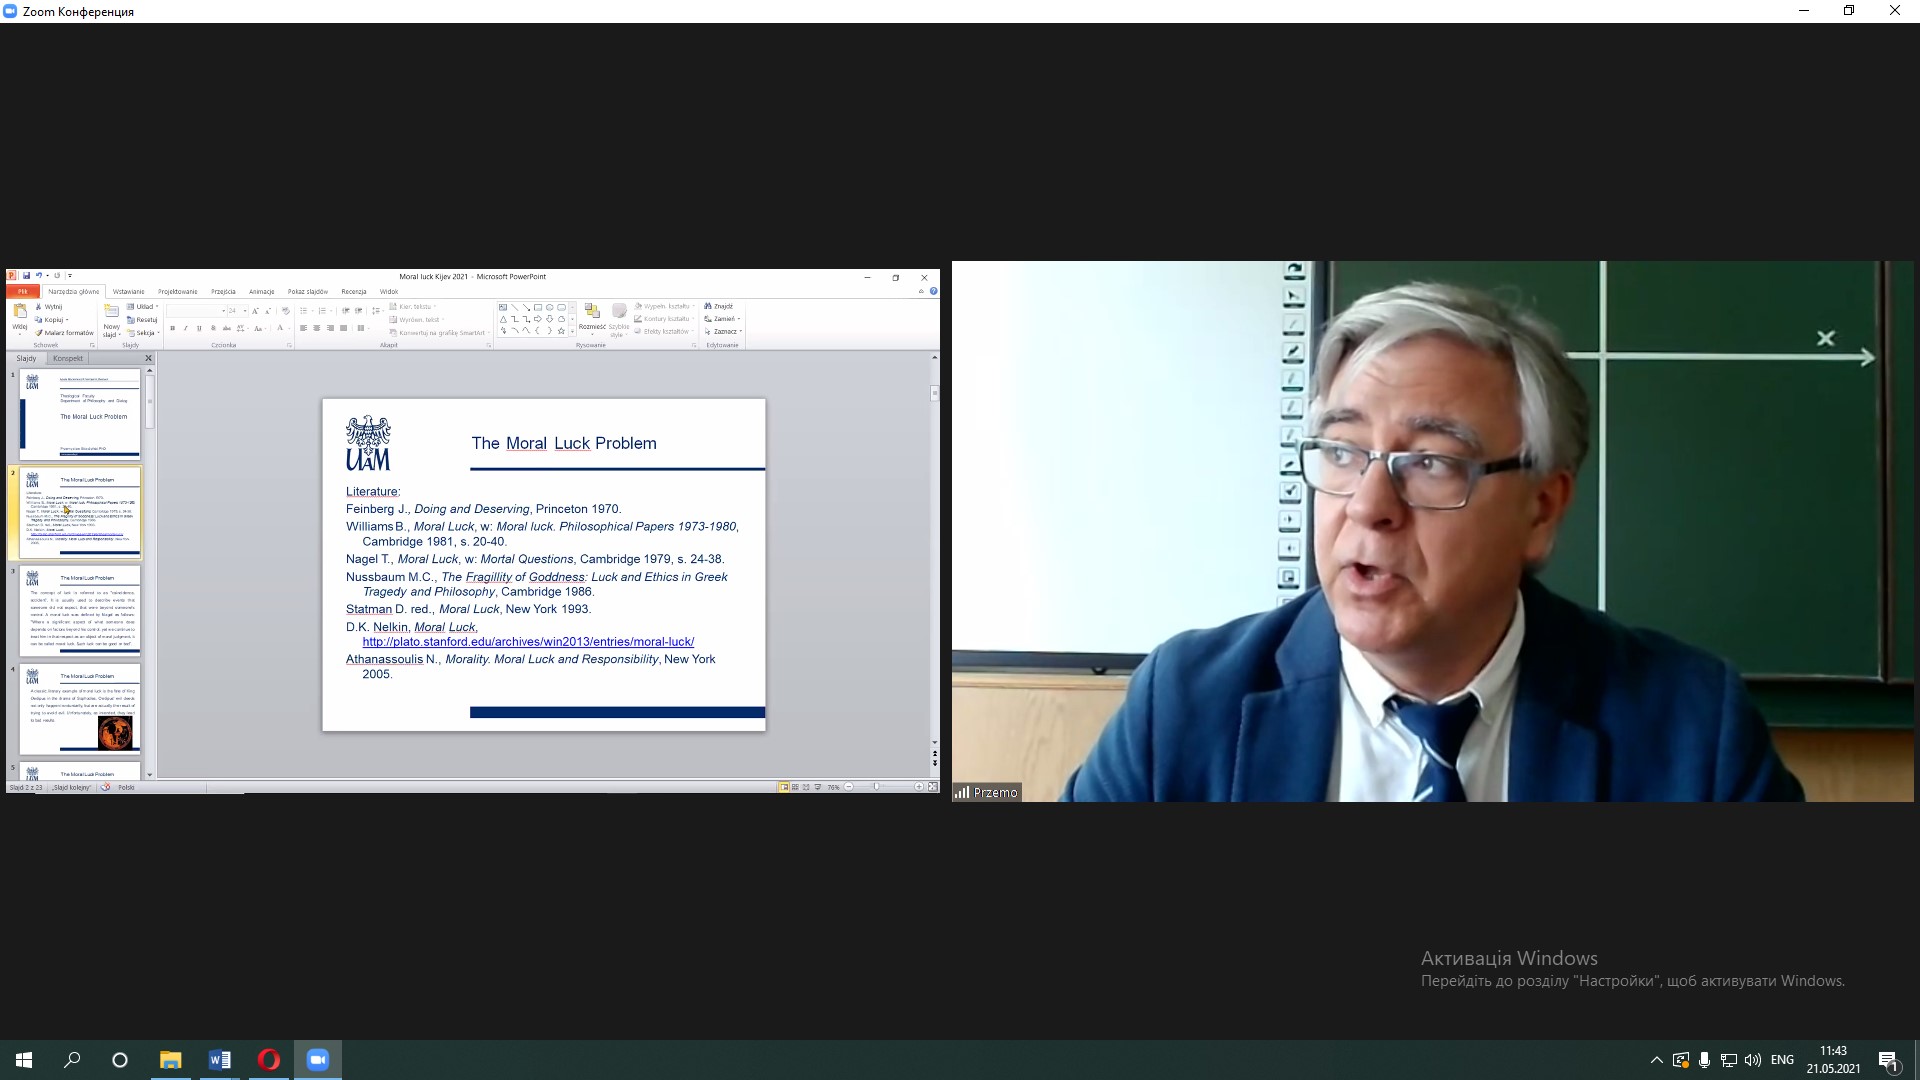Click the Undo arrow icon
1920x1080 pixels.
38,276
